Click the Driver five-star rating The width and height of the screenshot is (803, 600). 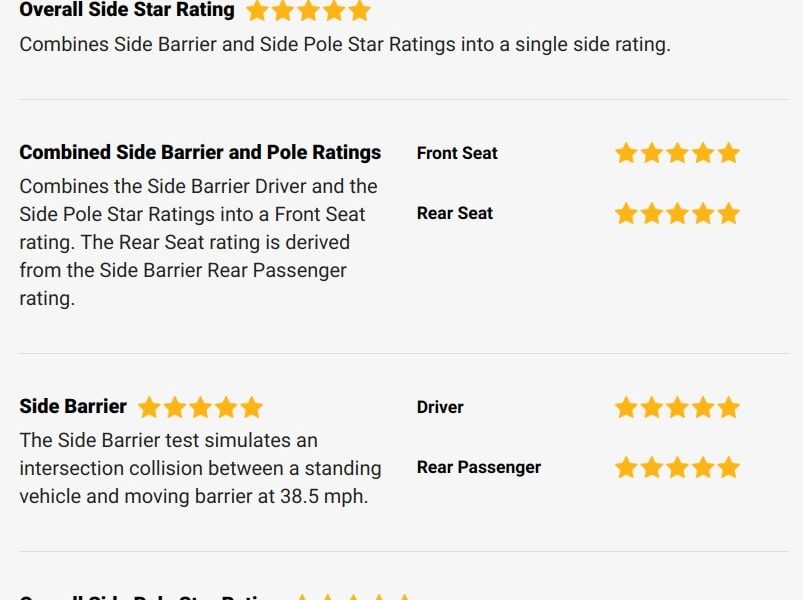coord(677,408)
